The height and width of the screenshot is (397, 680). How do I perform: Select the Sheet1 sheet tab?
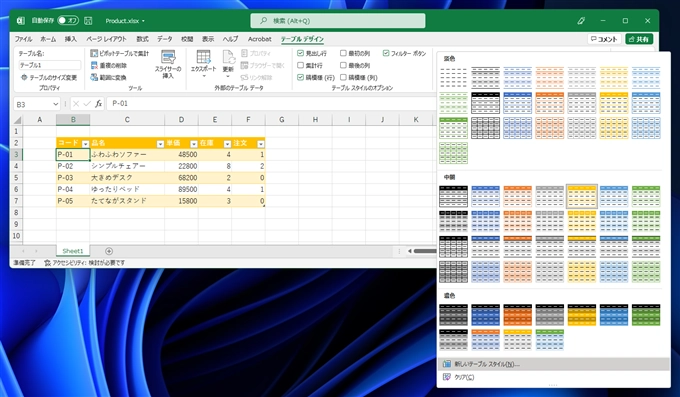click(x=73, y=251)
